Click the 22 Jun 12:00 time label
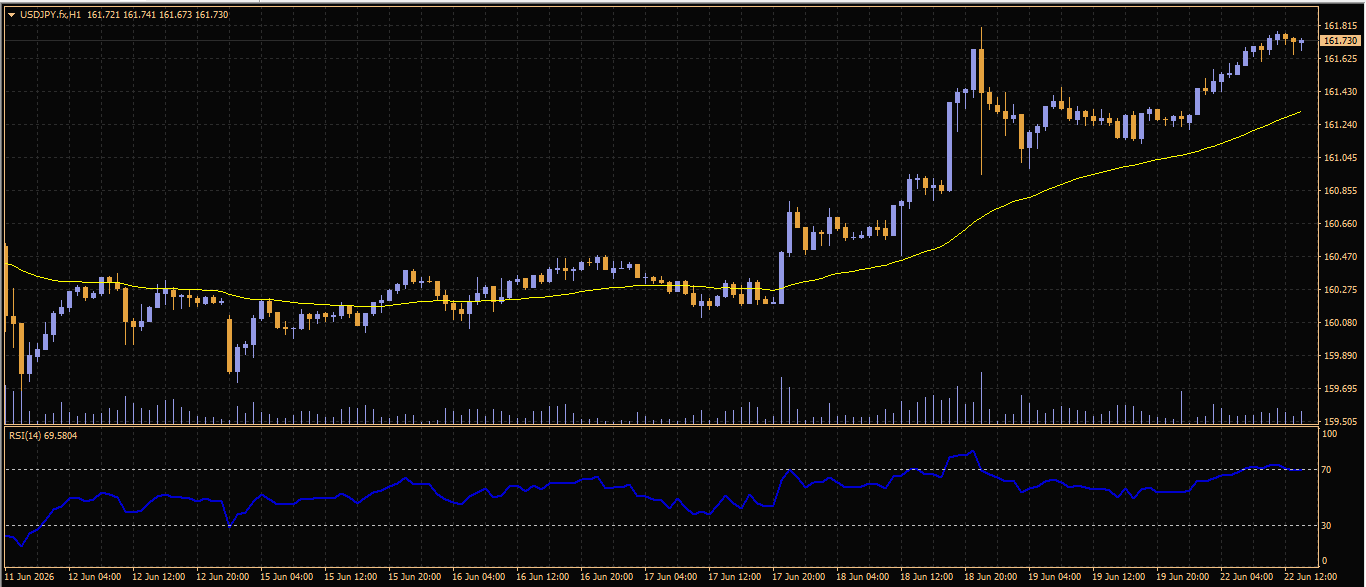The width and height of the screenshot is (1366, 587). 1311,577
